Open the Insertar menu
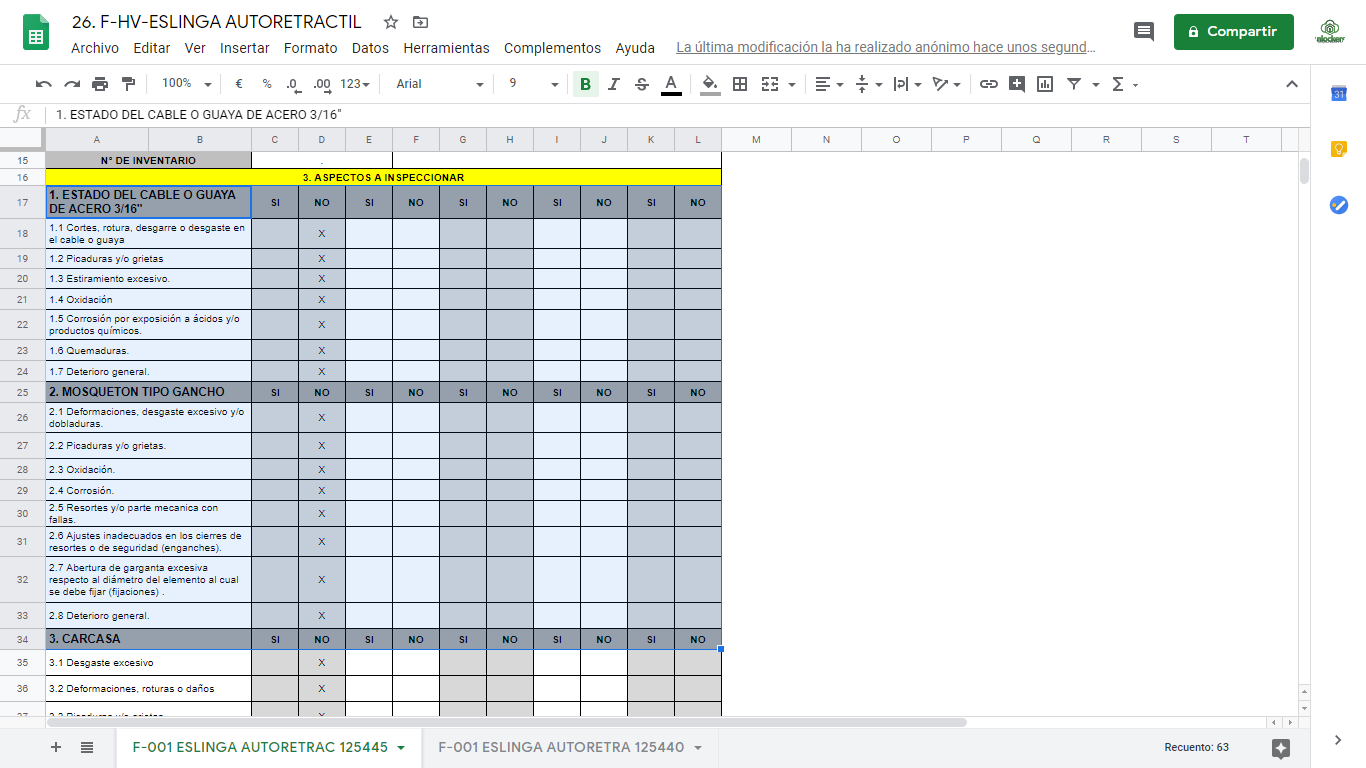1366x768 pixels. coord(245,48)
